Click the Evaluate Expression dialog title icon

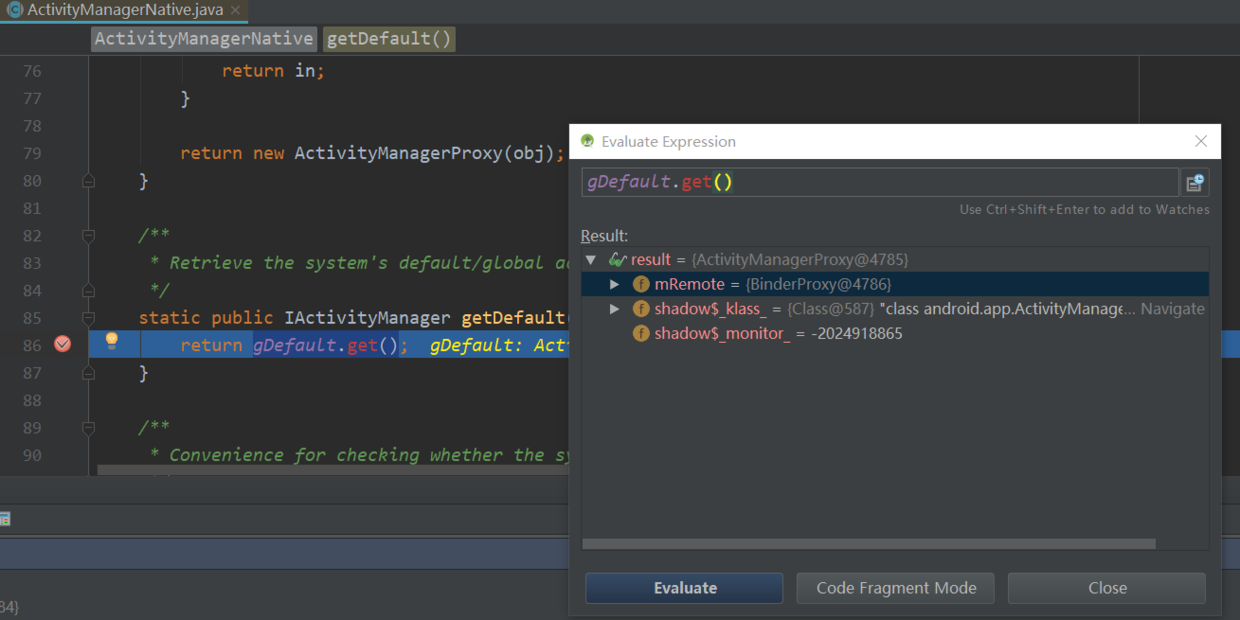587,142
